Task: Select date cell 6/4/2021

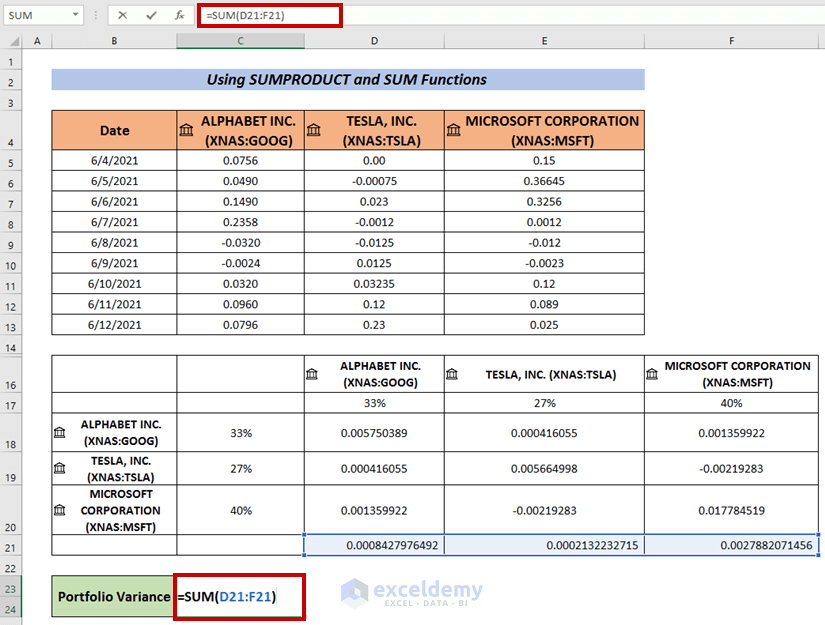Action: [x=114, y=160]
